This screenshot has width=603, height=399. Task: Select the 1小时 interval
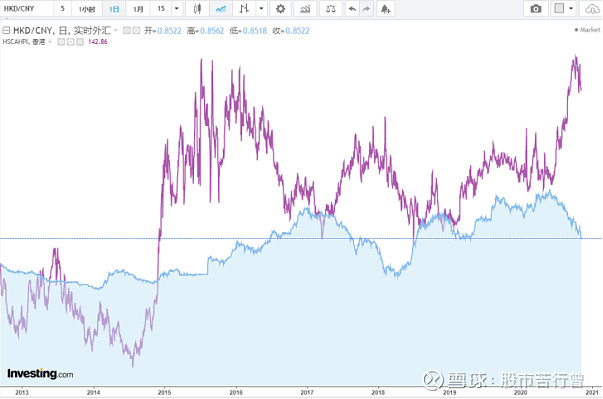[87, 8]
